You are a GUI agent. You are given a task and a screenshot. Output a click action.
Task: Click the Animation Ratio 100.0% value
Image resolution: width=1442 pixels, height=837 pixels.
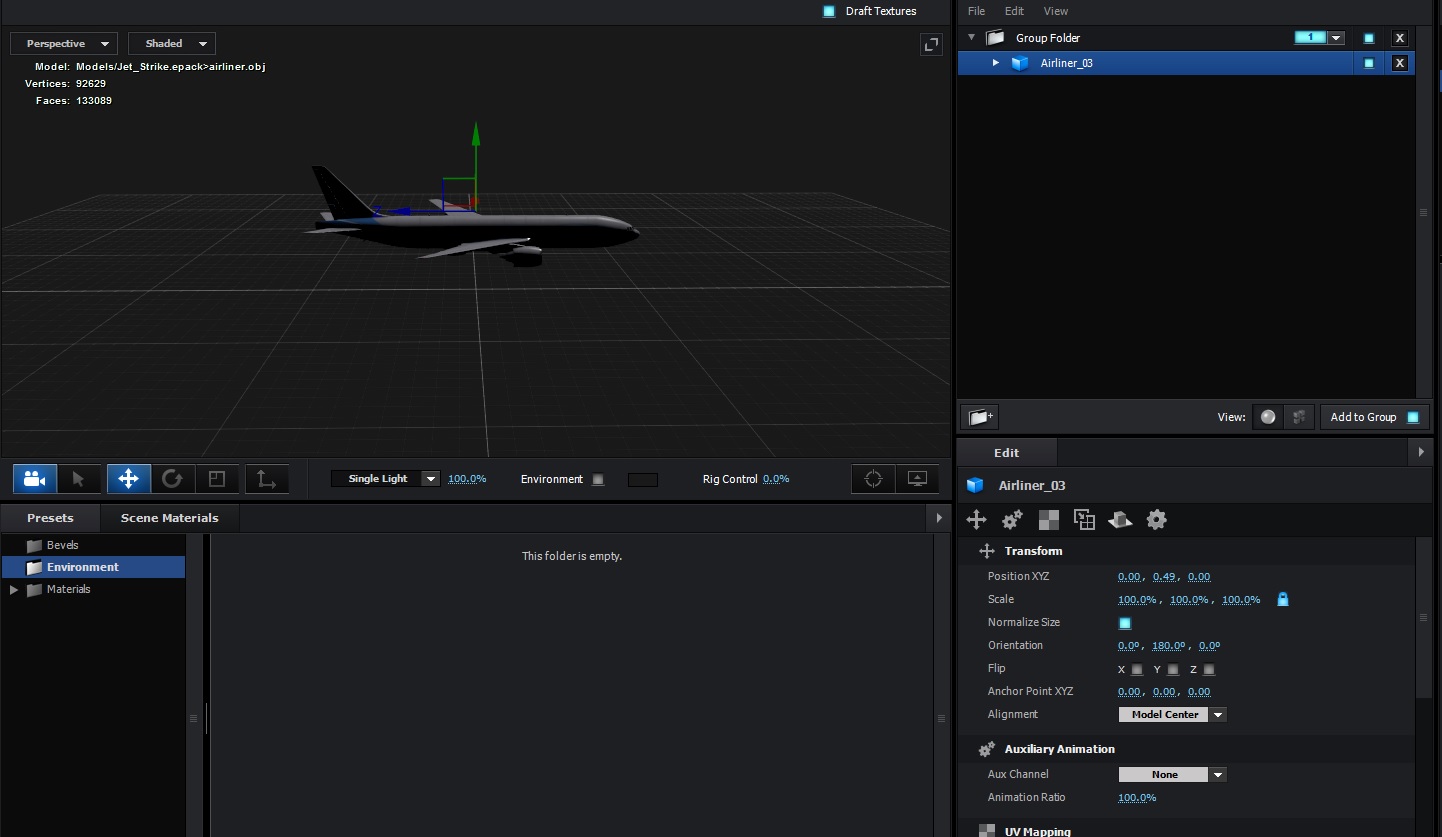[x=1137, y=798]
